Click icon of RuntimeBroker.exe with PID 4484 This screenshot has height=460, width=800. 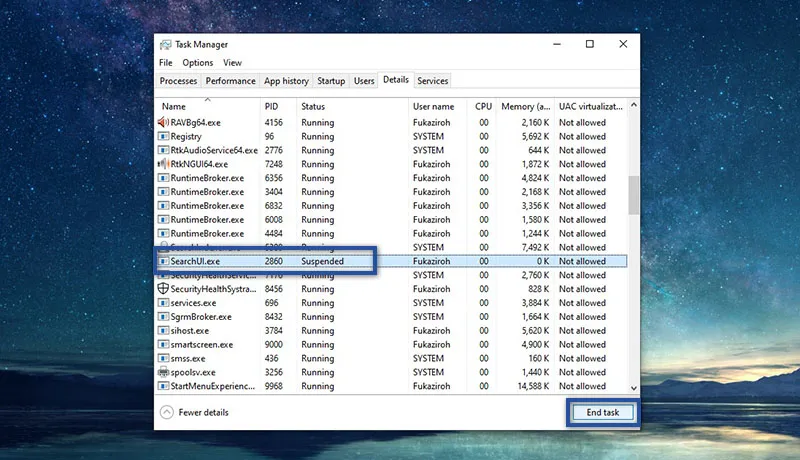(x=163, y=233)
